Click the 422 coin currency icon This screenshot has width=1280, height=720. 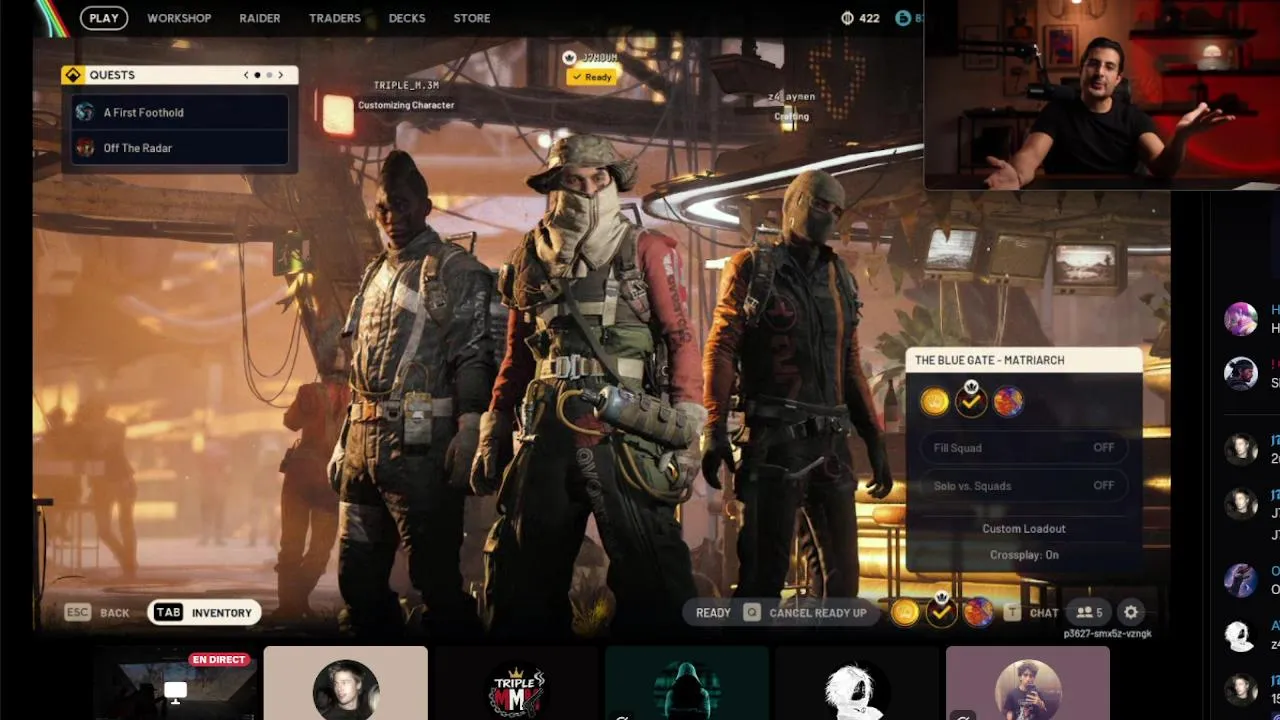click(847, 18)
